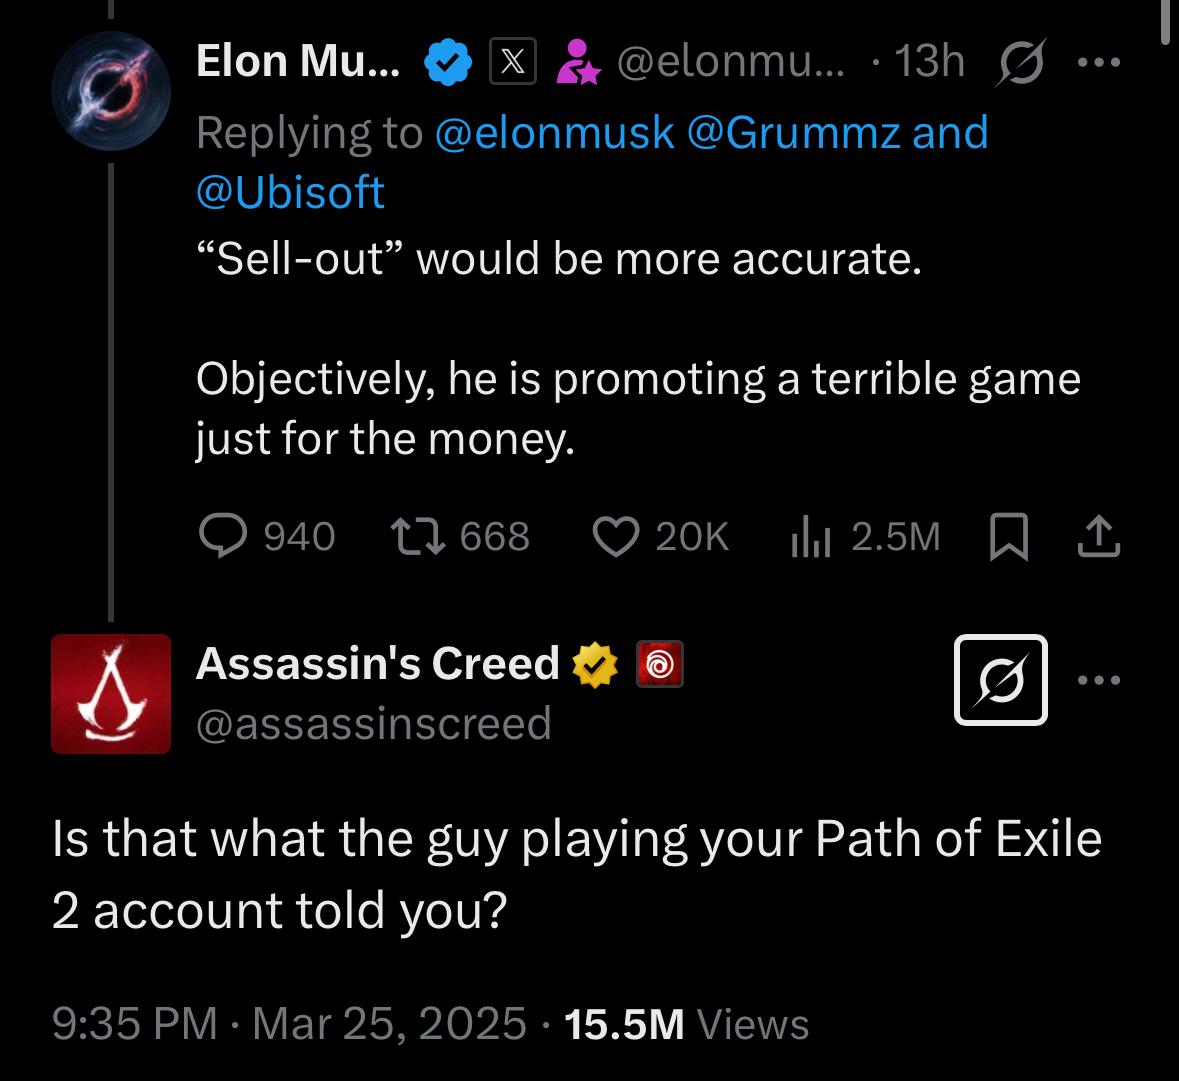
Task: Open the @Grummz mention link
Action: tap(794, 133)
